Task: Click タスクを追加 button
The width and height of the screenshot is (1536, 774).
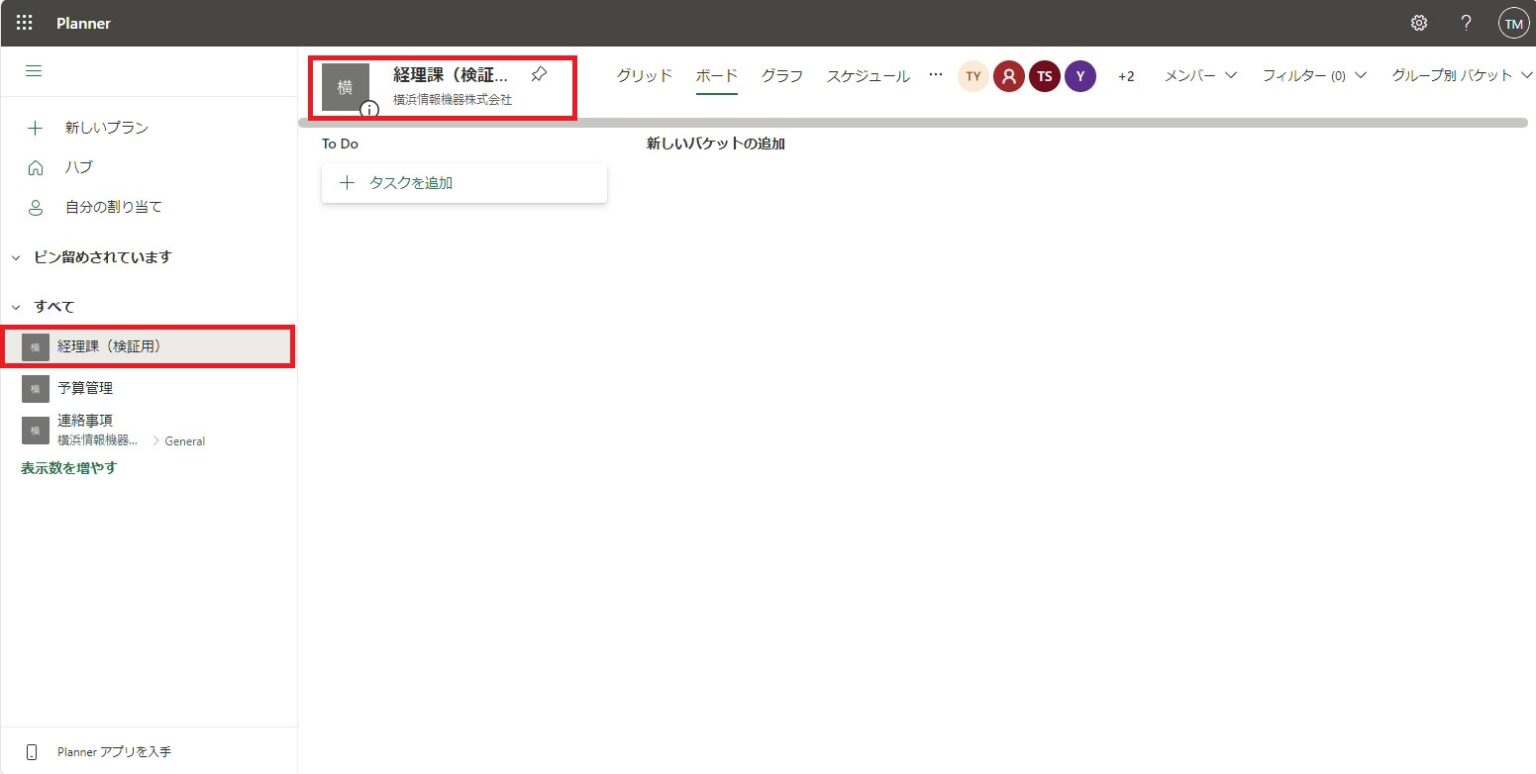Action: tap(464, 183)
